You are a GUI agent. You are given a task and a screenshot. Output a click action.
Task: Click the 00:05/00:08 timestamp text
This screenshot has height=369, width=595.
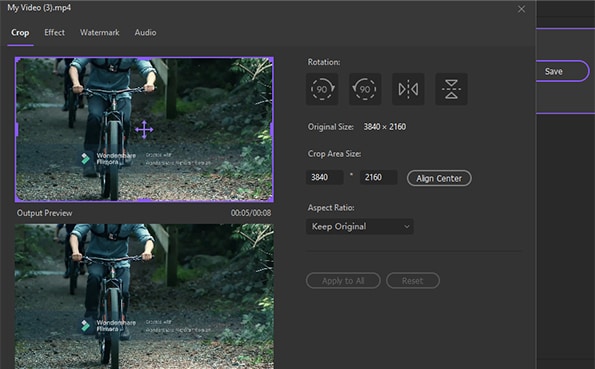[x=251, y=213]
